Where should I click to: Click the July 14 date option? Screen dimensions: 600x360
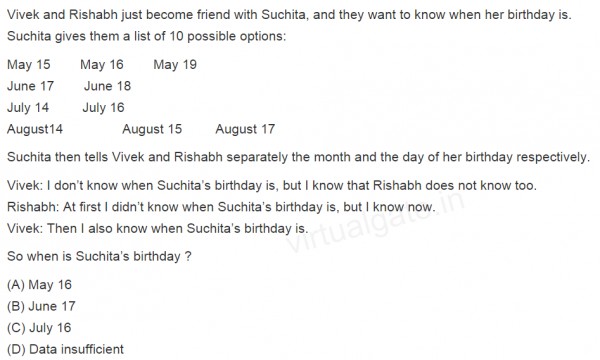pos(28,108)
